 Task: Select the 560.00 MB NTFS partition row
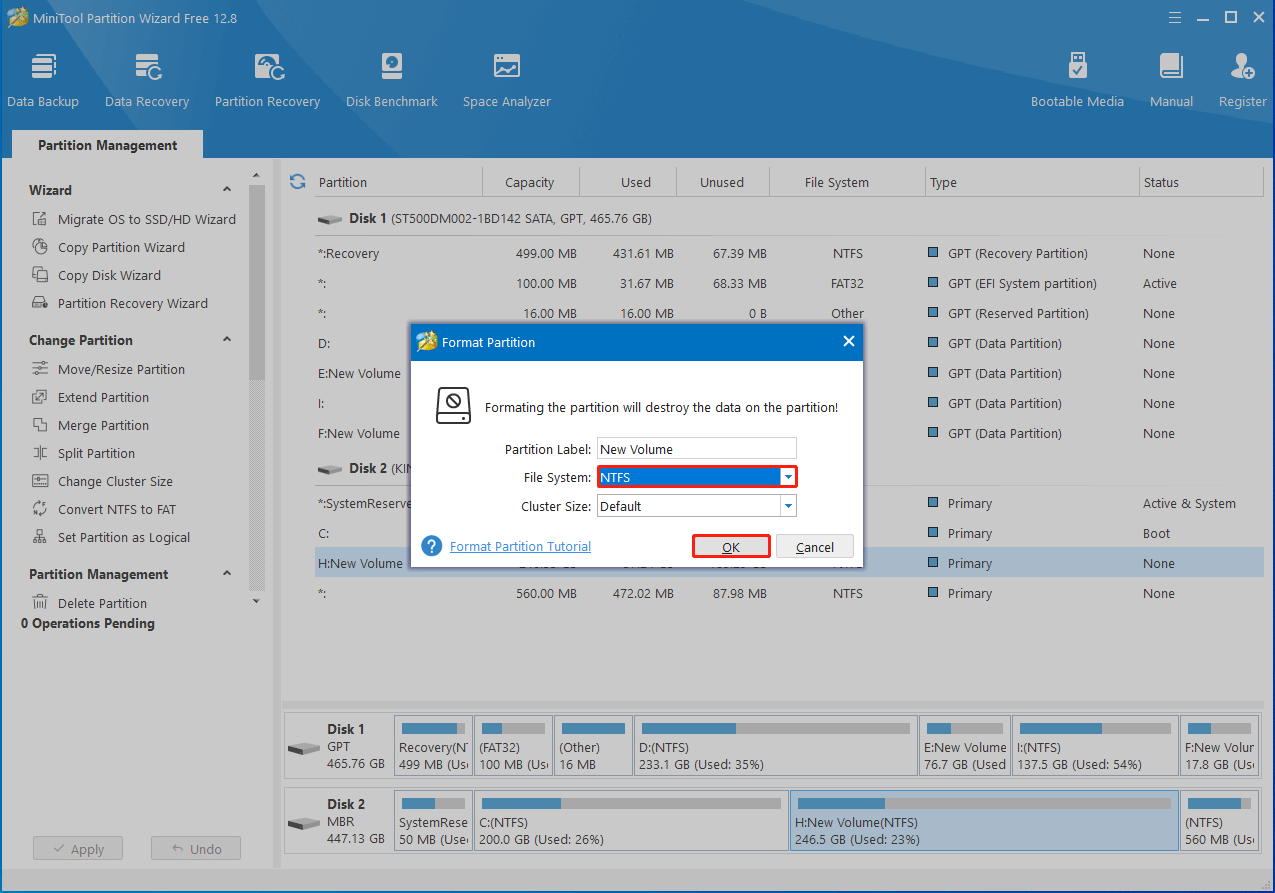pyautogui.click(x=789, y=593)
